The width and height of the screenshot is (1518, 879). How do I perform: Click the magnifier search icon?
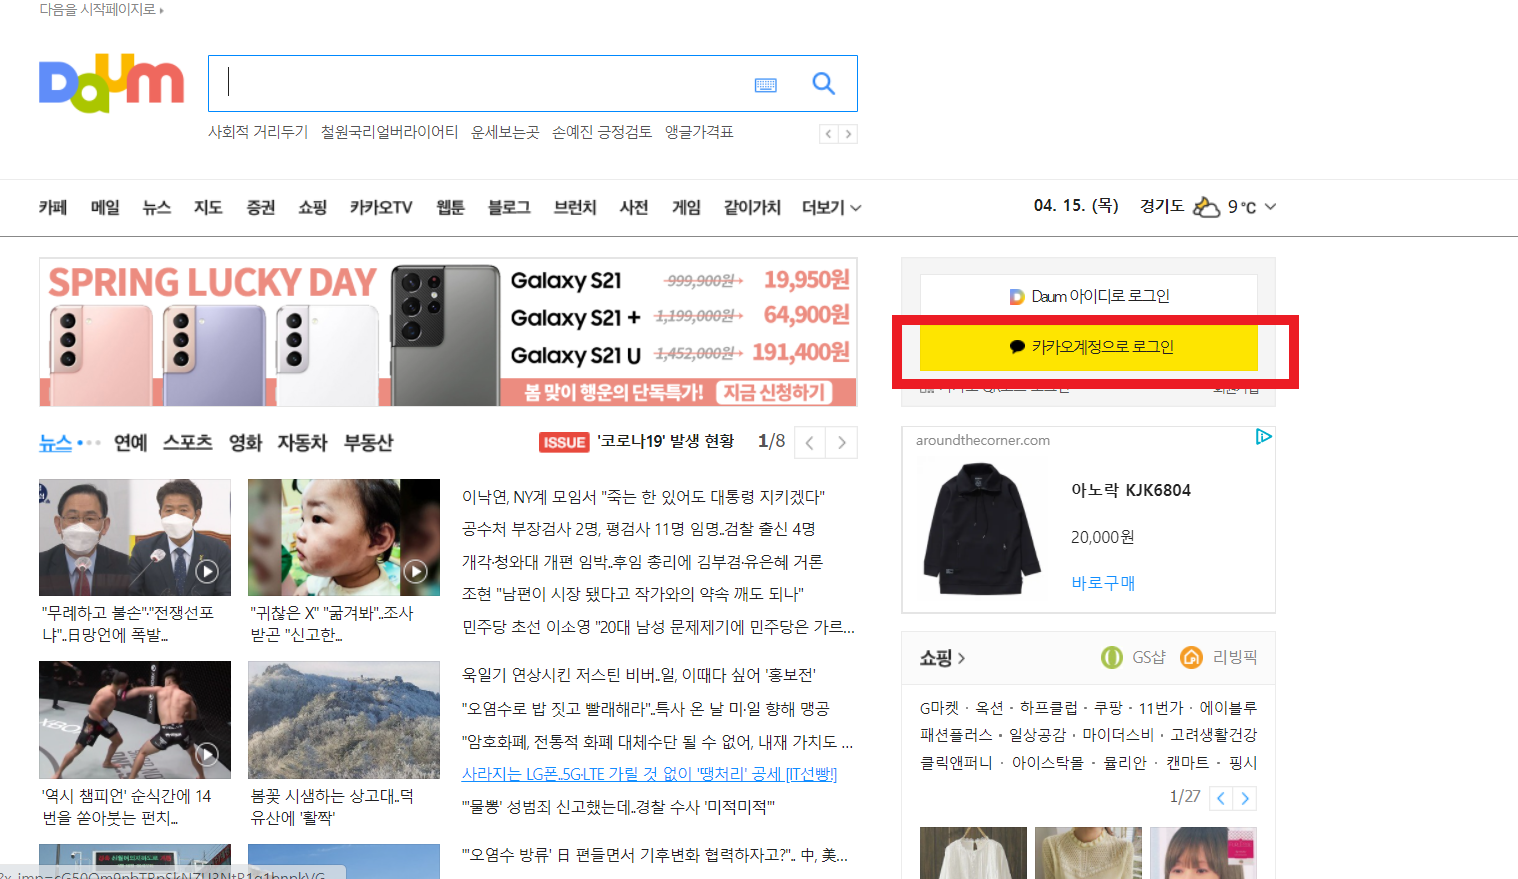[x=823, y=84]
